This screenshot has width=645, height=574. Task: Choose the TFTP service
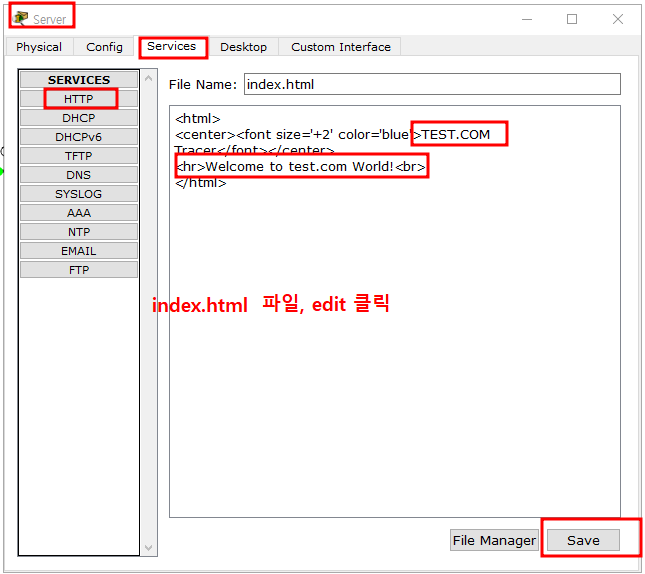tap(79, 156)
